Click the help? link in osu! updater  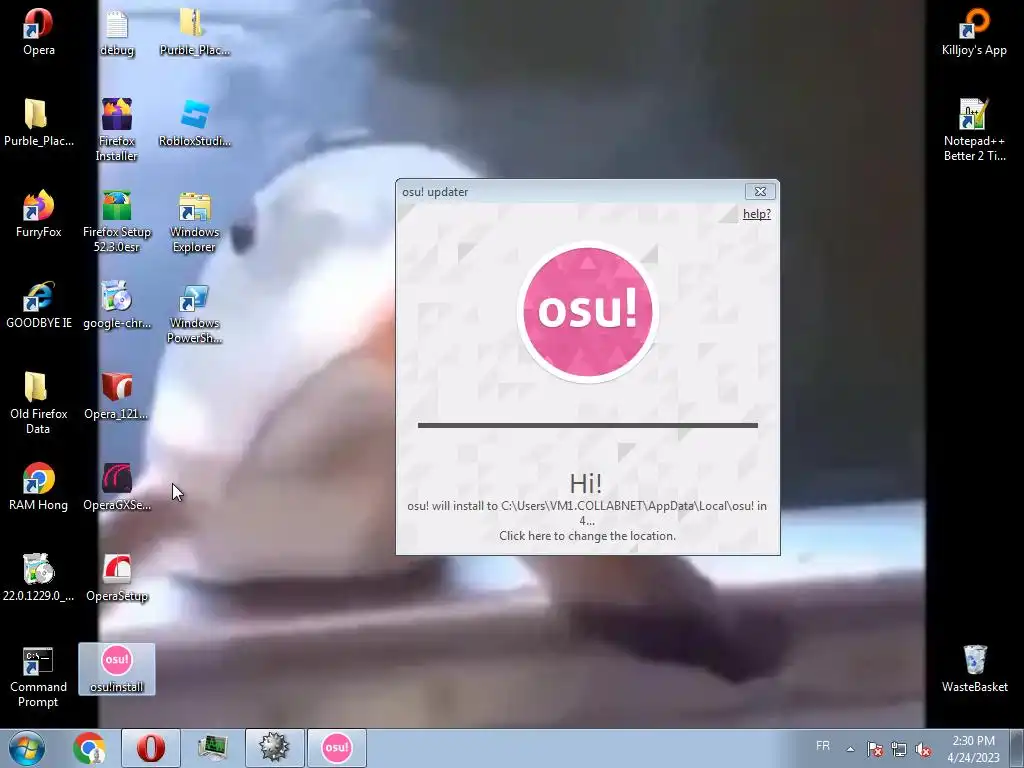(x=756, y=214)
